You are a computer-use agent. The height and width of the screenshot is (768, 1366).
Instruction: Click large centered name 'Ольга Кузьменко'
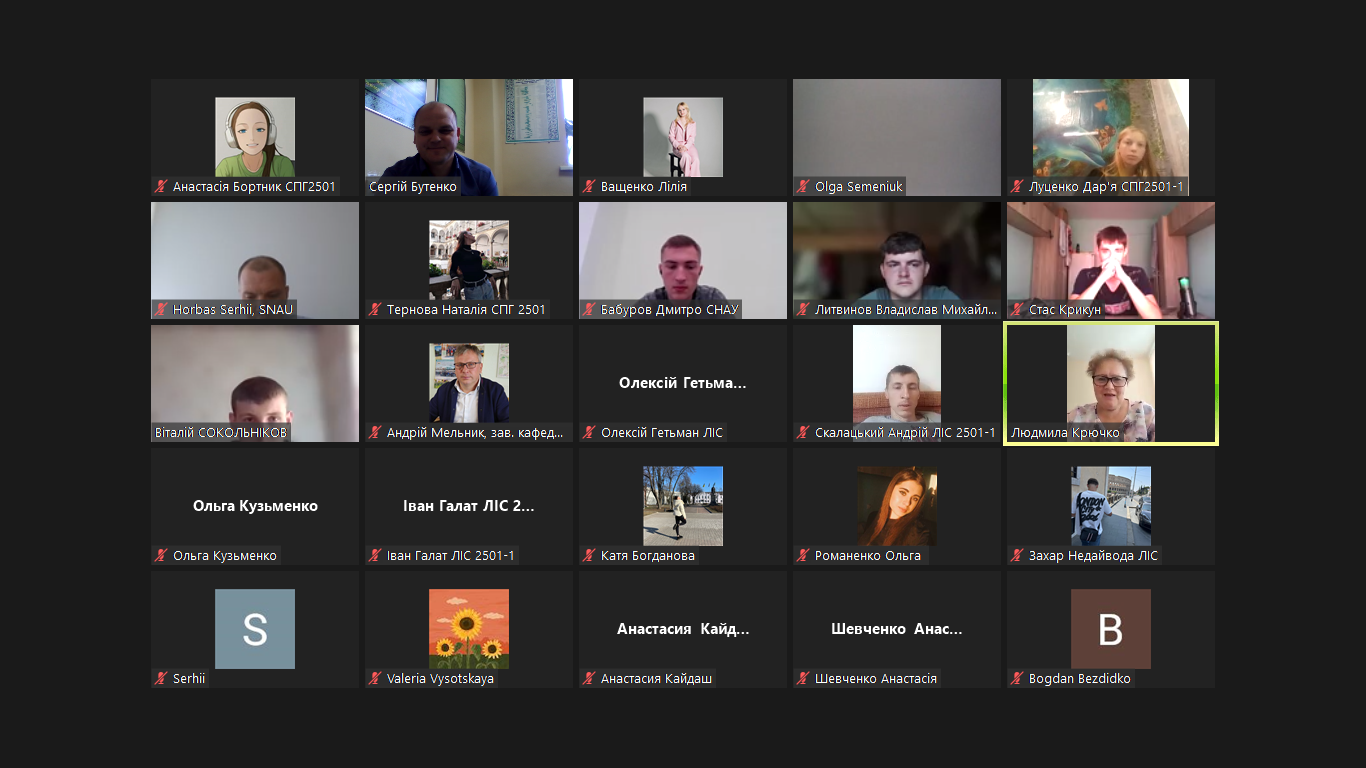(255, 506)
